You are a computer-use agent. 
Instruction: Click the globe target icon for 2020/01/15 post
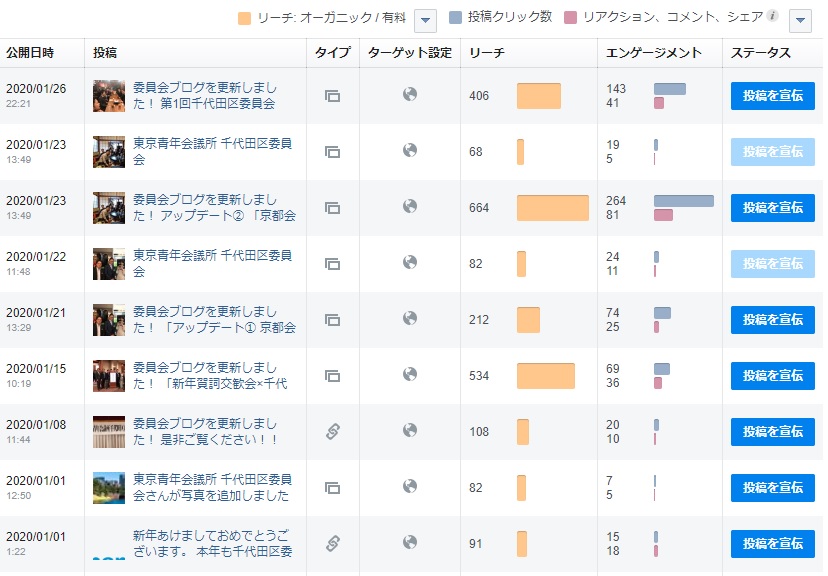410,375
